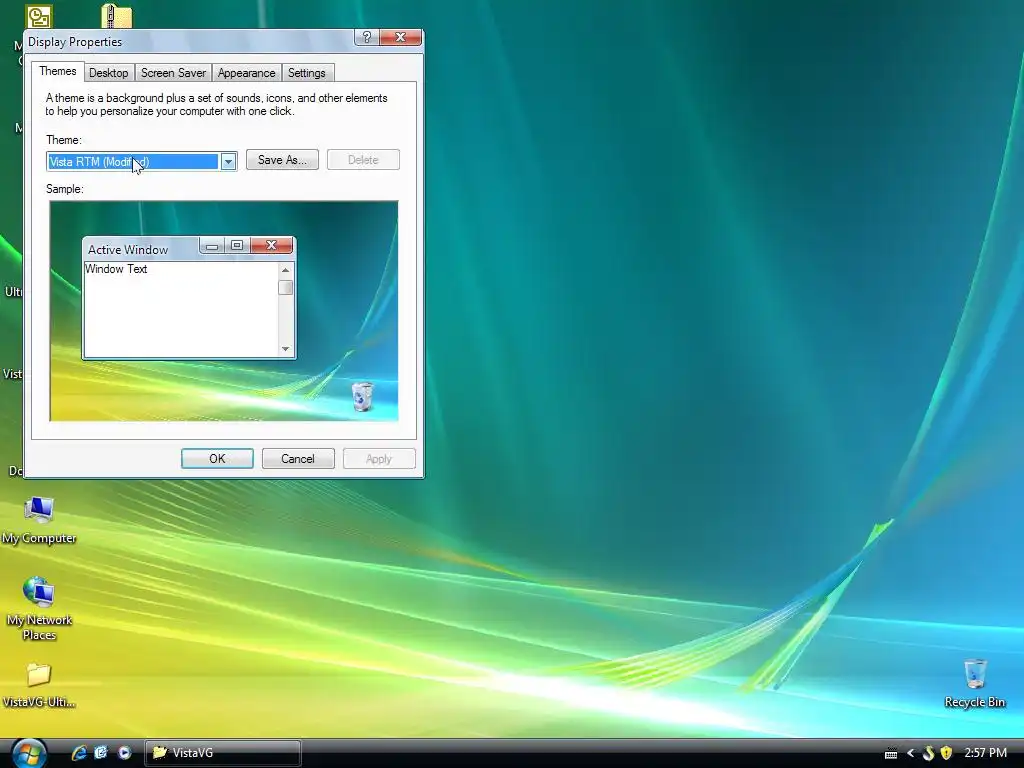The height and width of the screenshot is (768, 1024).
Task: Click the Recycle Bin in the theme sample
Action: [362, 397]
